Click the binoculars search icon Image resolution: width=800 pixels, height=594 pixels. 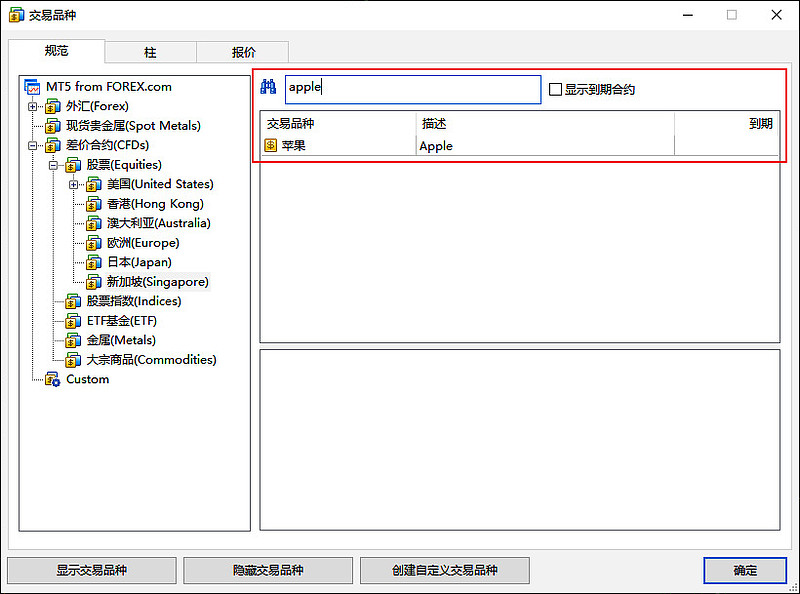pos(268,87)
